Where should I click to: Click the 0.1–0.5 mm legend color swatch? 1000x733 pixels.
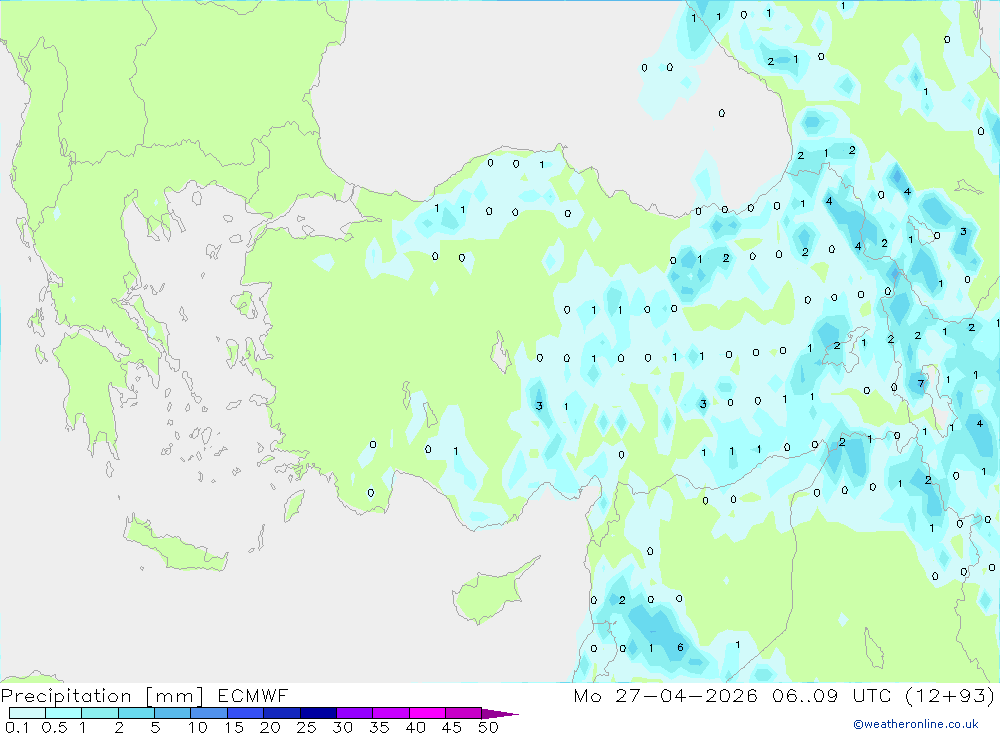(x=27, y=713)
